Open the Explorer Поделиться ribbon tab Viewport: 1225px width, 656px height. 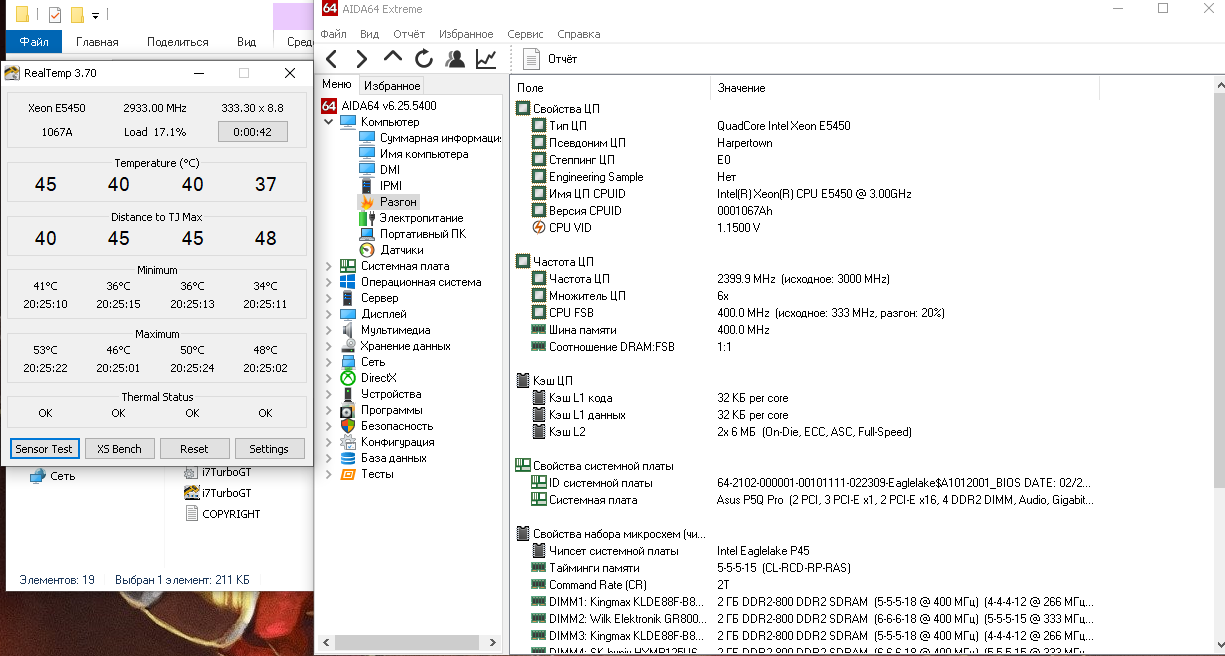[x=177, y=42]
